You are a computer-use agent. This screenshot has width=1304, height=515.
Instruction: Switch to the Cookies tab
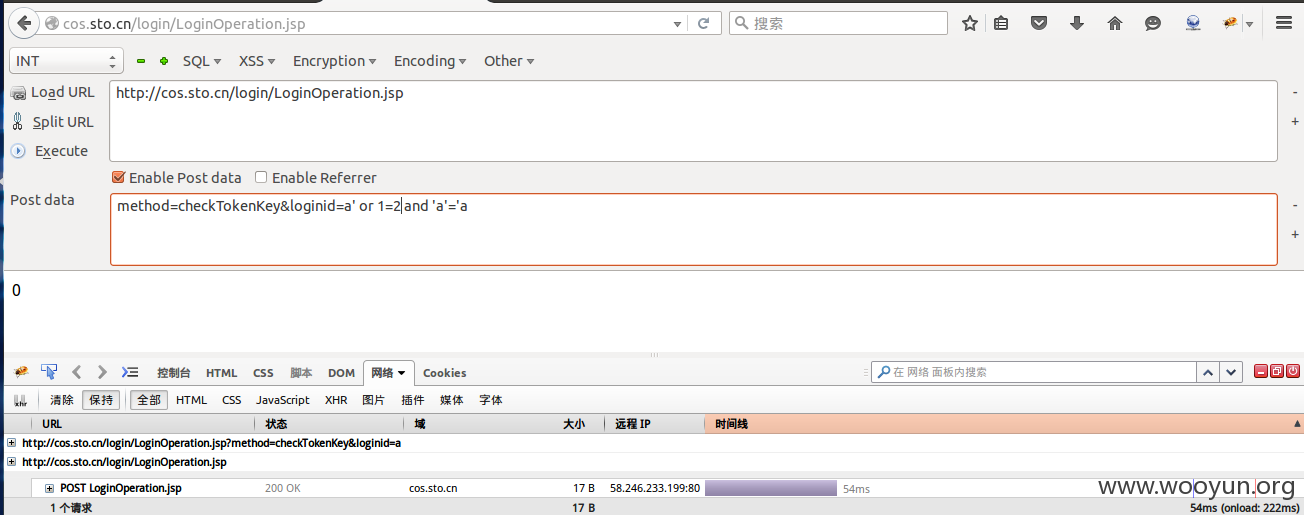coord(445,373)
